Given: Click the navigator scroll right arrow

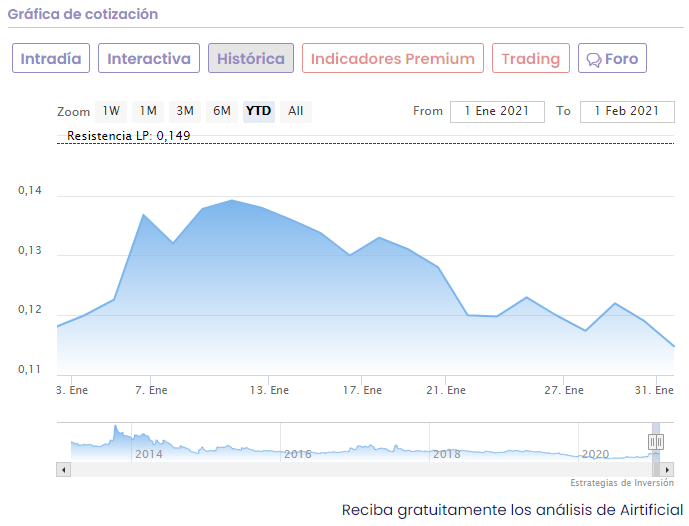Looking at the screenshot, I should (x=667, y=470).
